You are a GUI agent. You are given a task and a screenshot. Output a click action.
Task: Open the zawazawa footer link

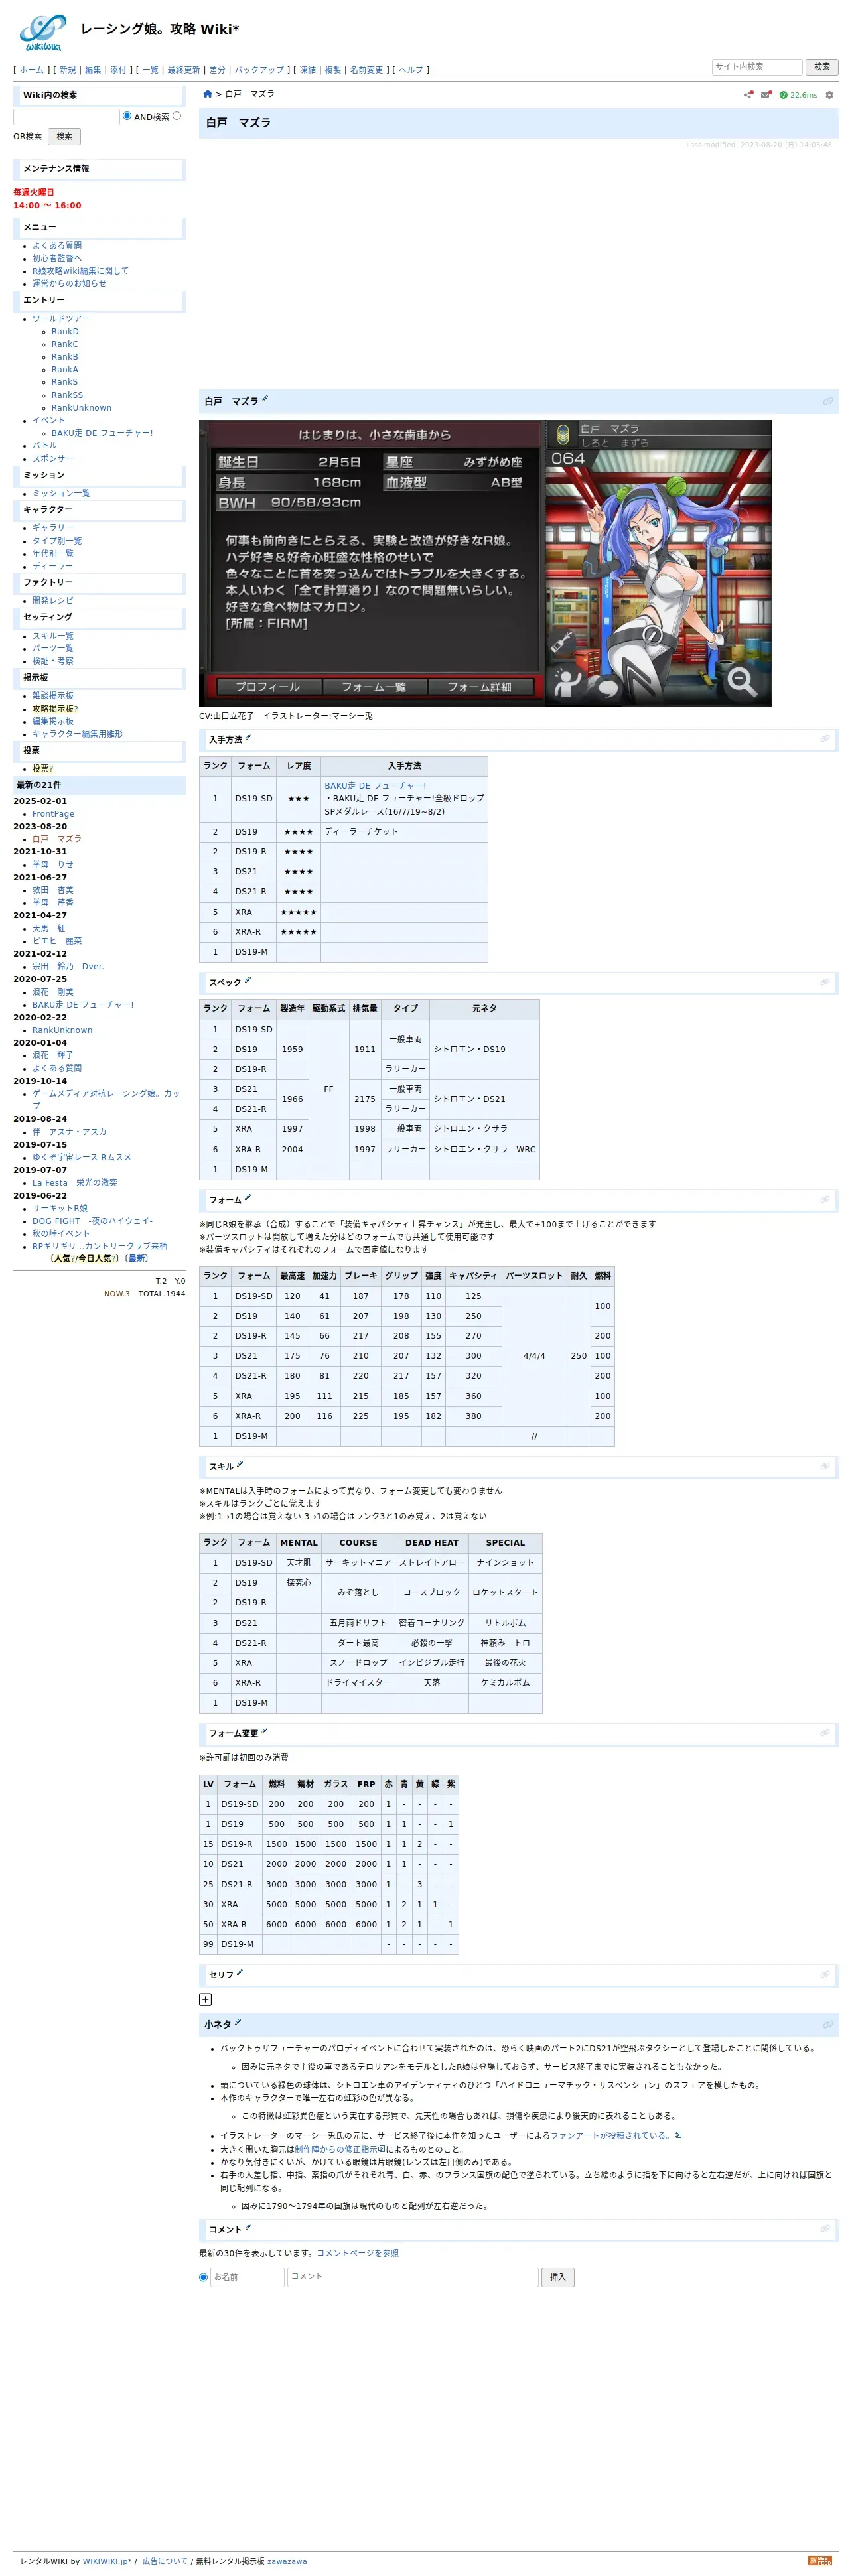pyautogui.click(x=287, y=2561)
